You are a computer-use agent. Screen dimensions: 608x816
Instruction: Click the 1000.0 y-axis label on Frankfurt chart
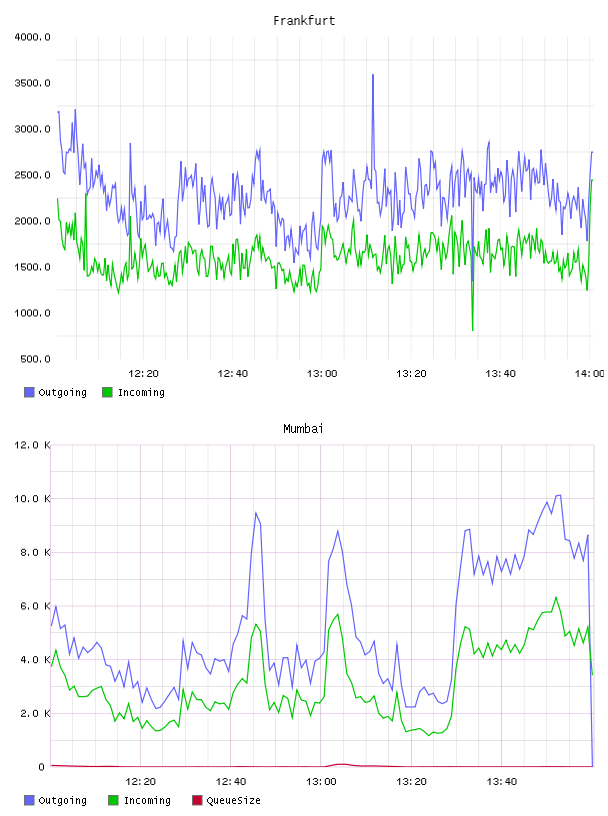pyautogui.click(x=32, y=313)
